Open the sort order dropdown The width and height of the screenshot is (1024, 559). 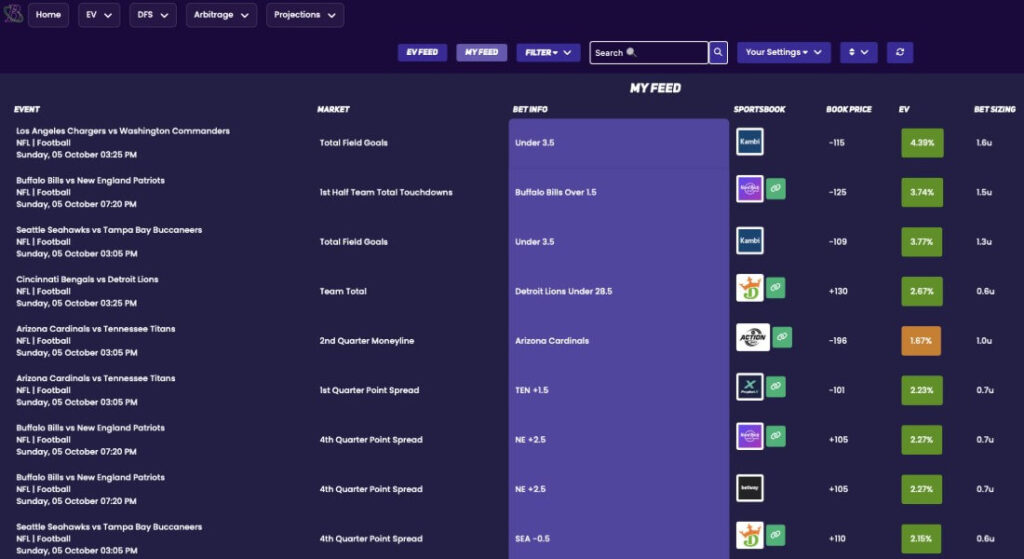(858, 52)
